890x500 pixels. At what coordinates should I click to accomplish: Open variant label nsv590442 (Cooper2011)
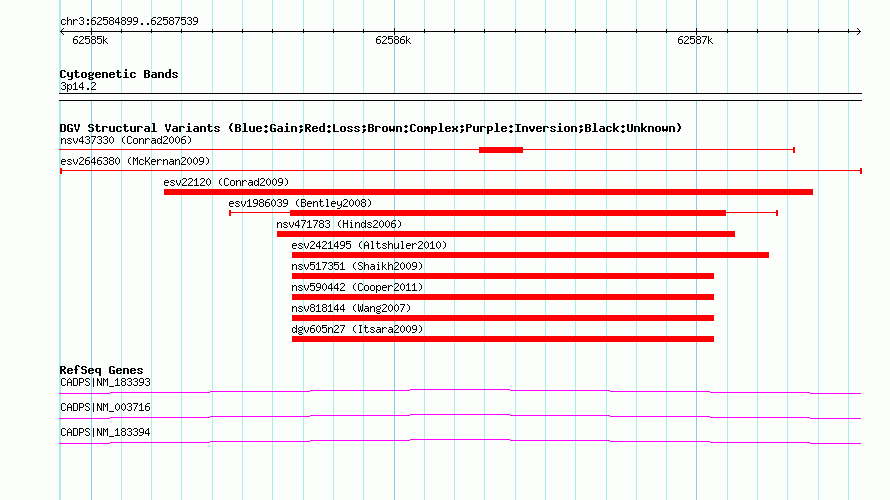(x=357, y=287)
